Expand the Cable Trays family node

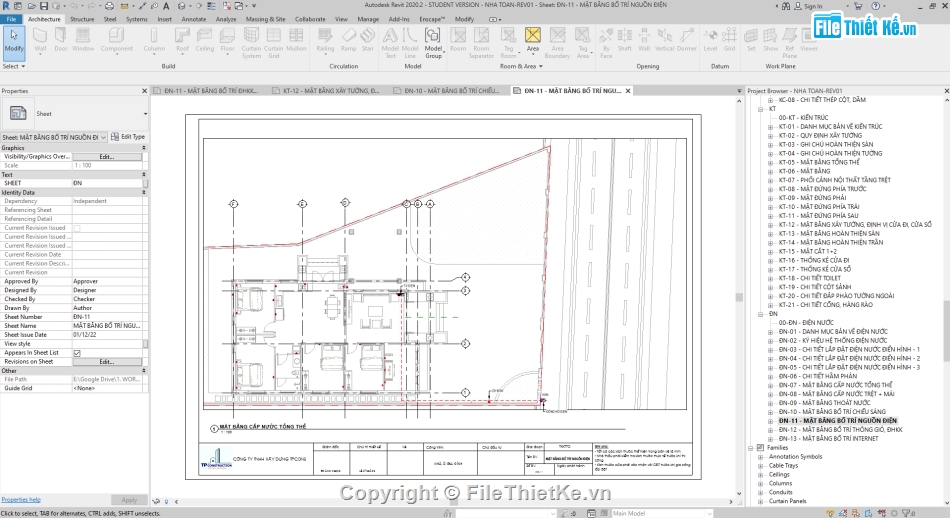pyautogui.click(x=760, y=466)
